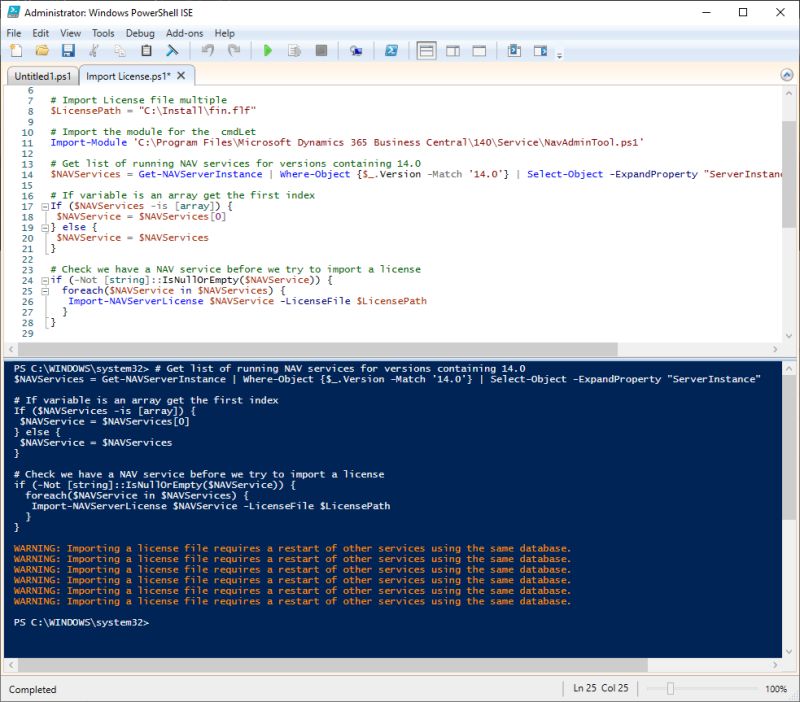The image size is (800, 702).
Task: Show command window icon
Action: pos(514,51)
